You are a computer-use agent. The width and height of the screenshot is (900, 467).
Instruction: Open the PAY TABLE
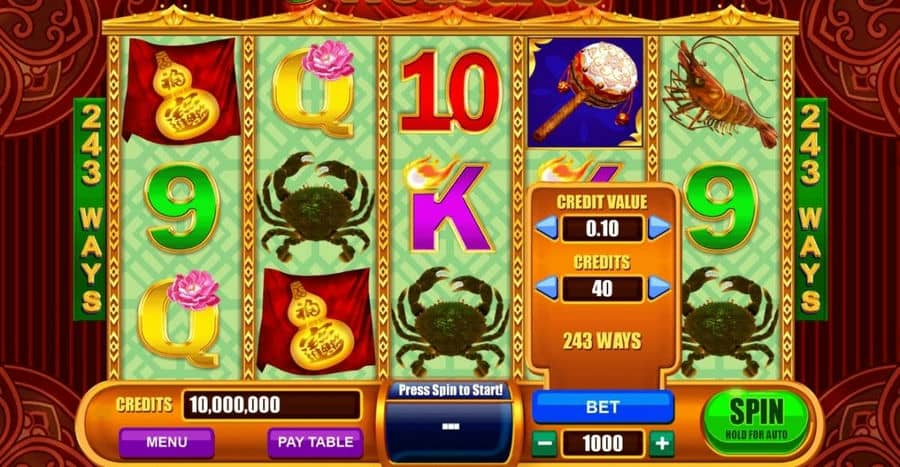point(315,442)
